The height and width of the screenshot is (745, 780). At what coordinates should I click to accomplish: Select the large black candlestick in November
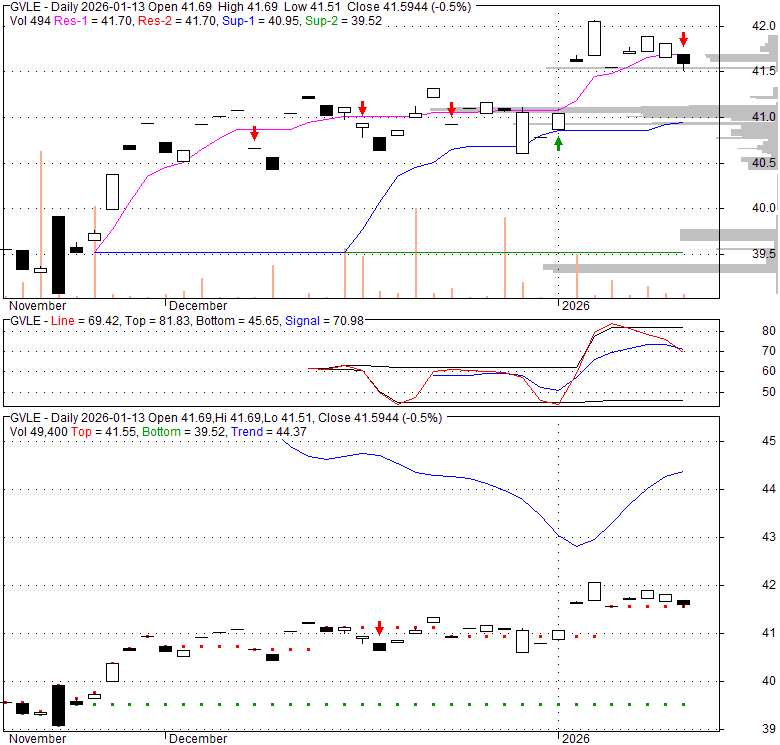58,249
